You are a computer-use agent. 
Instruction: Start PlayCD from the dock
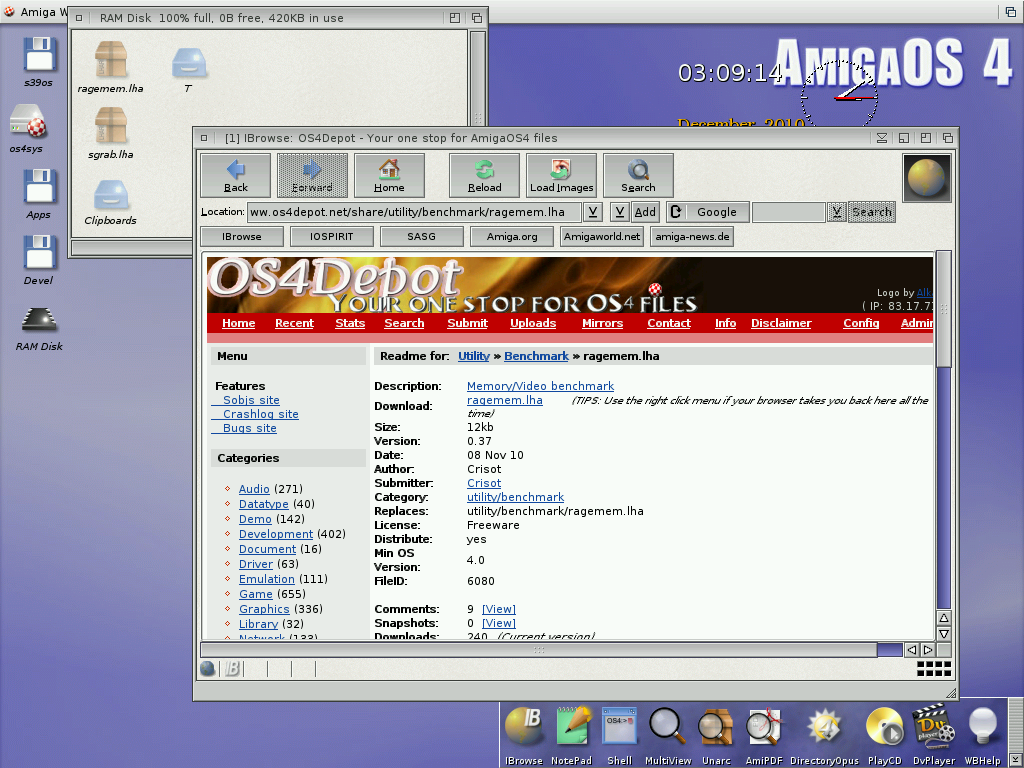tap(884, 736)
